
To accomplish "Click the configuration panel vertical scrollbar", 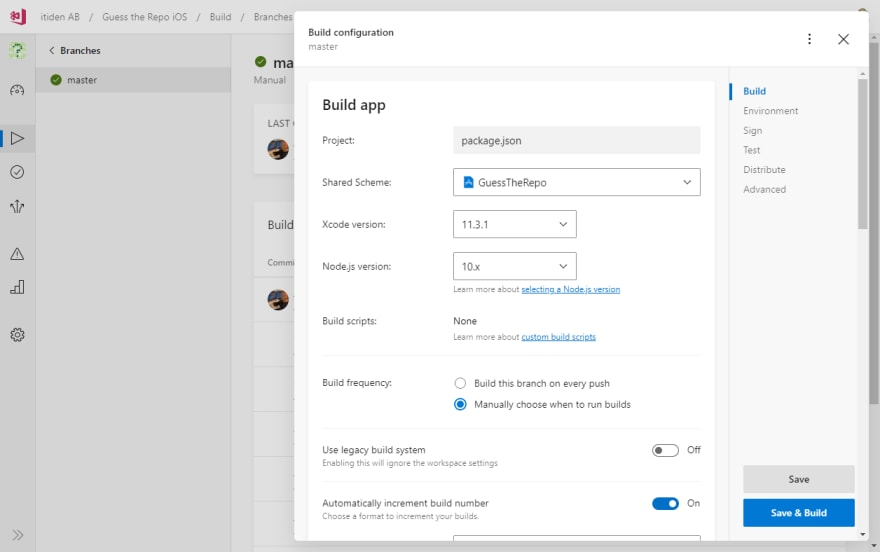I will [x=862, y=154].
